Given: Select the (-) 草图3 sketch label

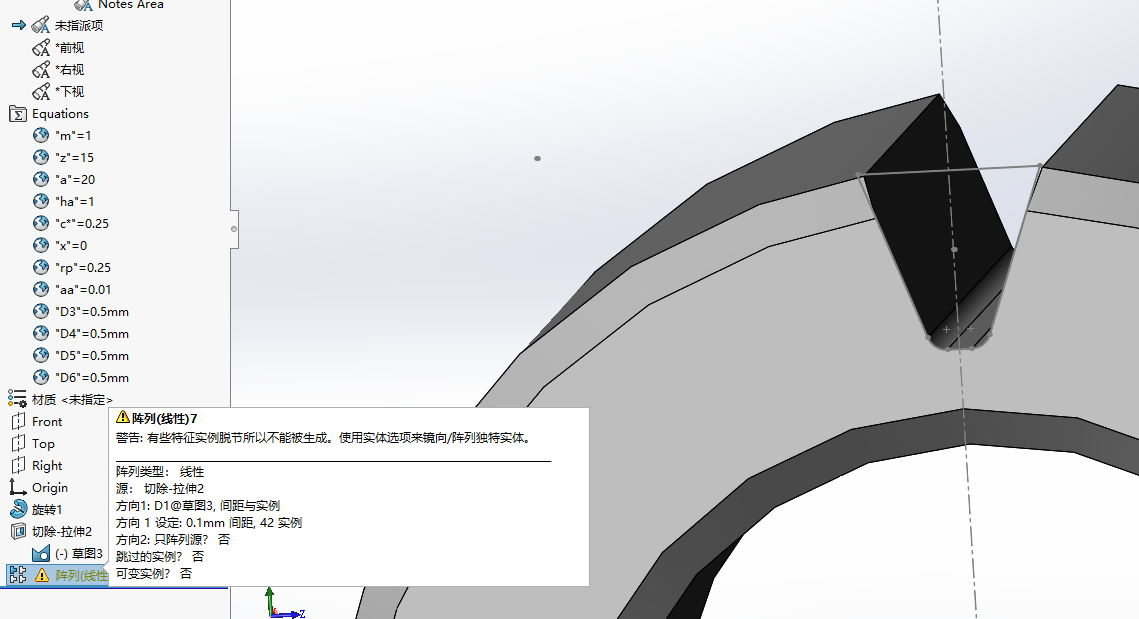Looking at the screenshot, I should [x=78, y=554].
